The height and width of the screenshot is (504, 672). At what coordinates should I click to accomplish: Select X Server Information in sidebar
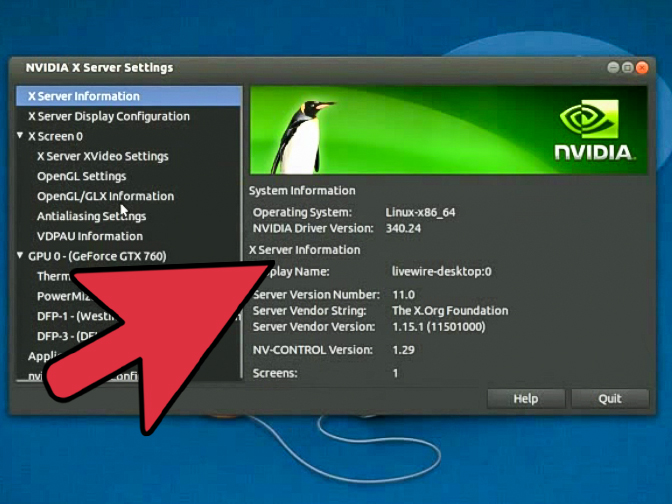(x=129, y=96)
